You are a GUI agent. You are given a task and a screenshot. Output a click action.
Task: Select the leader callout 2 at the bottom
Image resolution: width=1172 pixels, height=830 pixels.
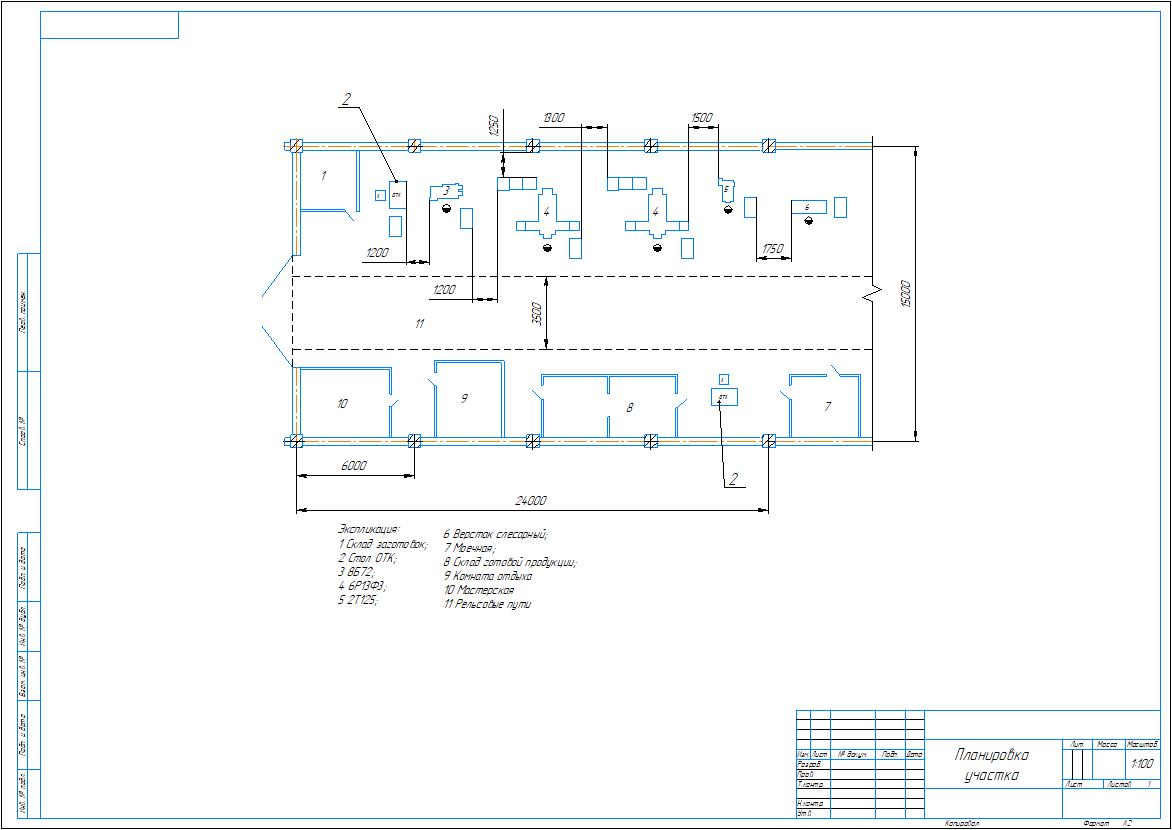[x=733, y=481]
